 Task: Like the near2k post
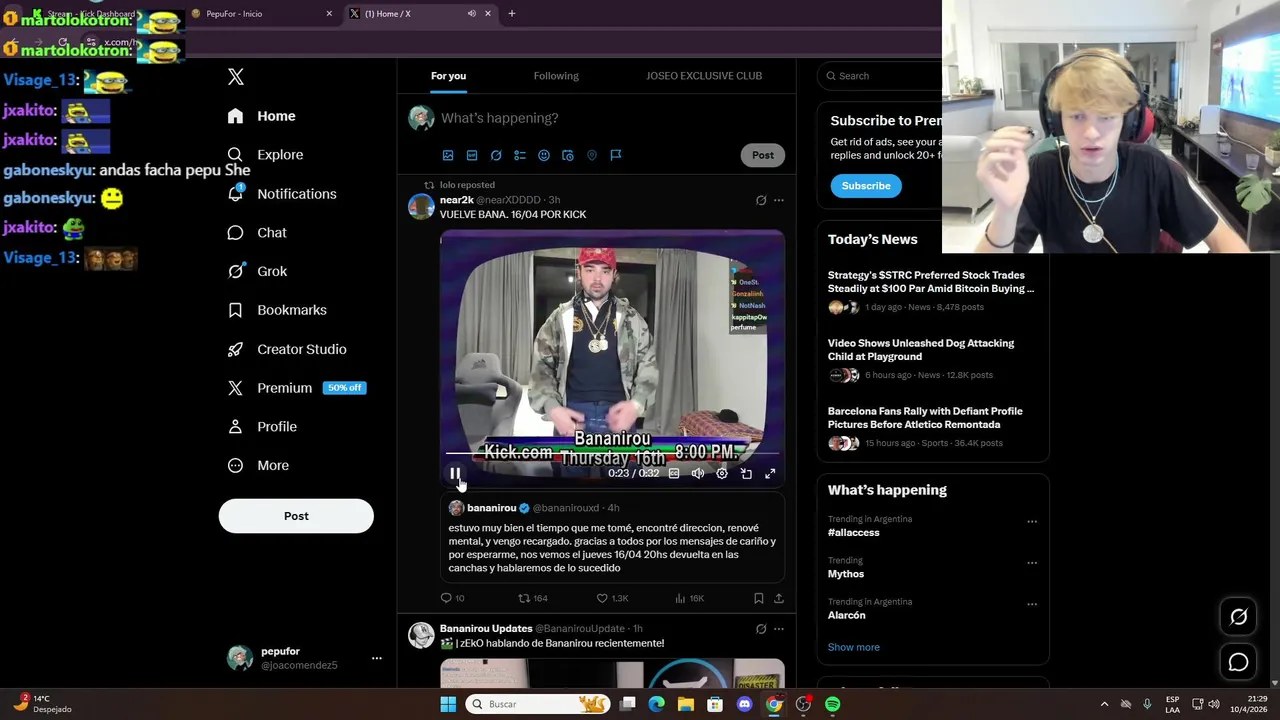click(x=612, y=598)
